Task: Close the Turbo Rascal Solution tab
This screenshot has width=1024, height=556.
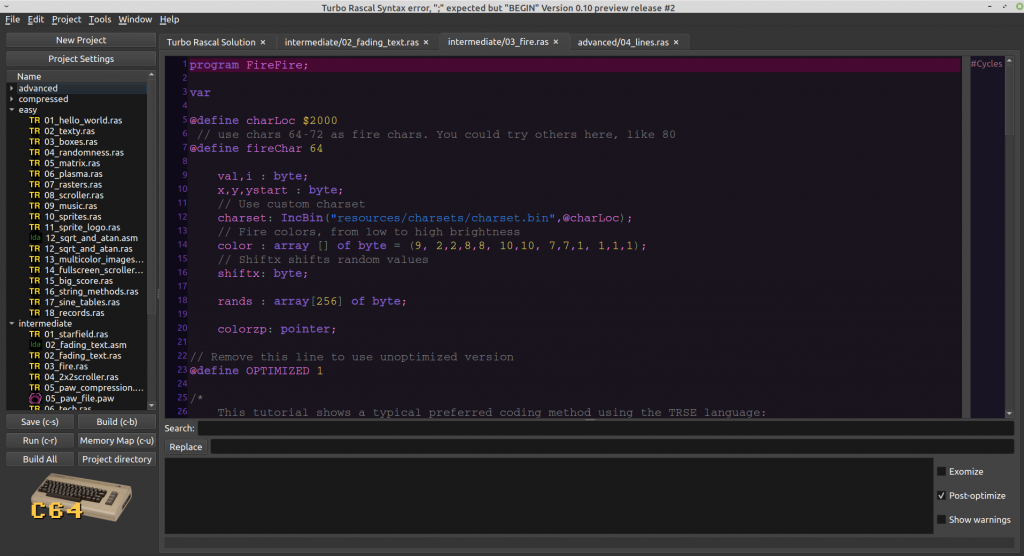Action: pyautogui.click(x=263, y=42)
